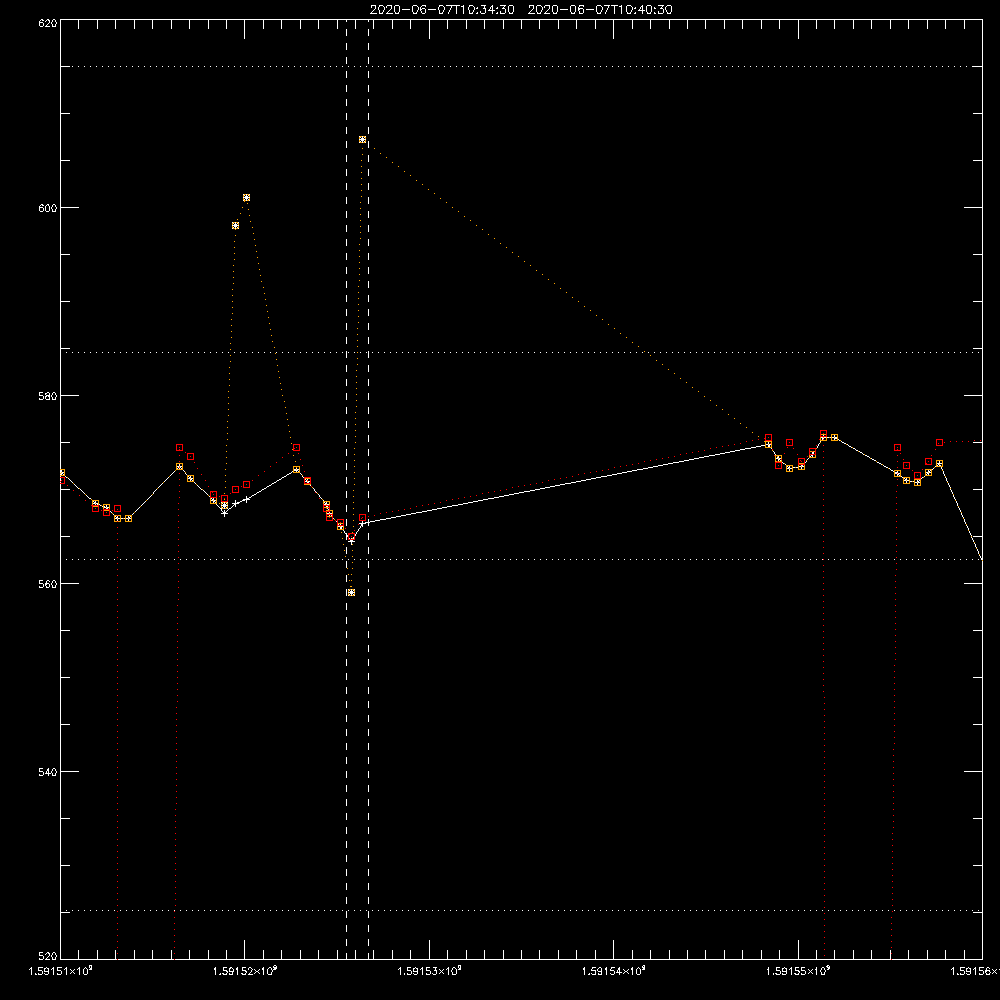
Task: Select the y-axis label 540
Action: tap(48, 772)
